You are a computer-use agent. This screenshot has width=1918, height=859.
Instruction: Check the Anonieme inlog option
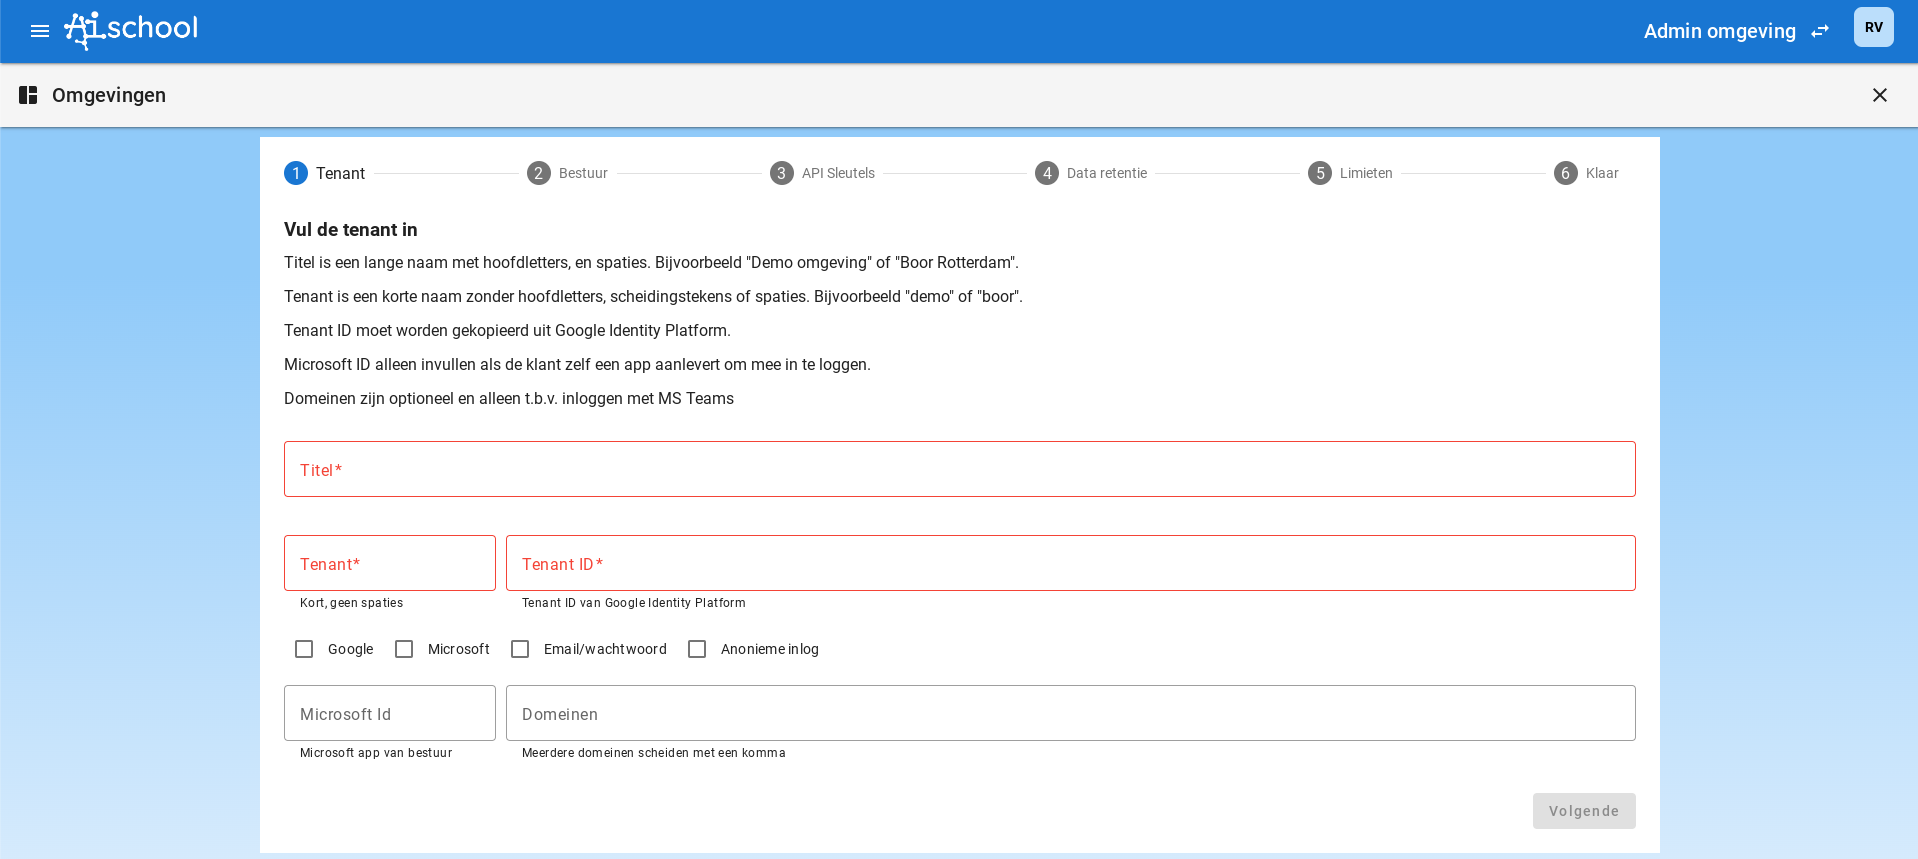[x=697, y=649]
